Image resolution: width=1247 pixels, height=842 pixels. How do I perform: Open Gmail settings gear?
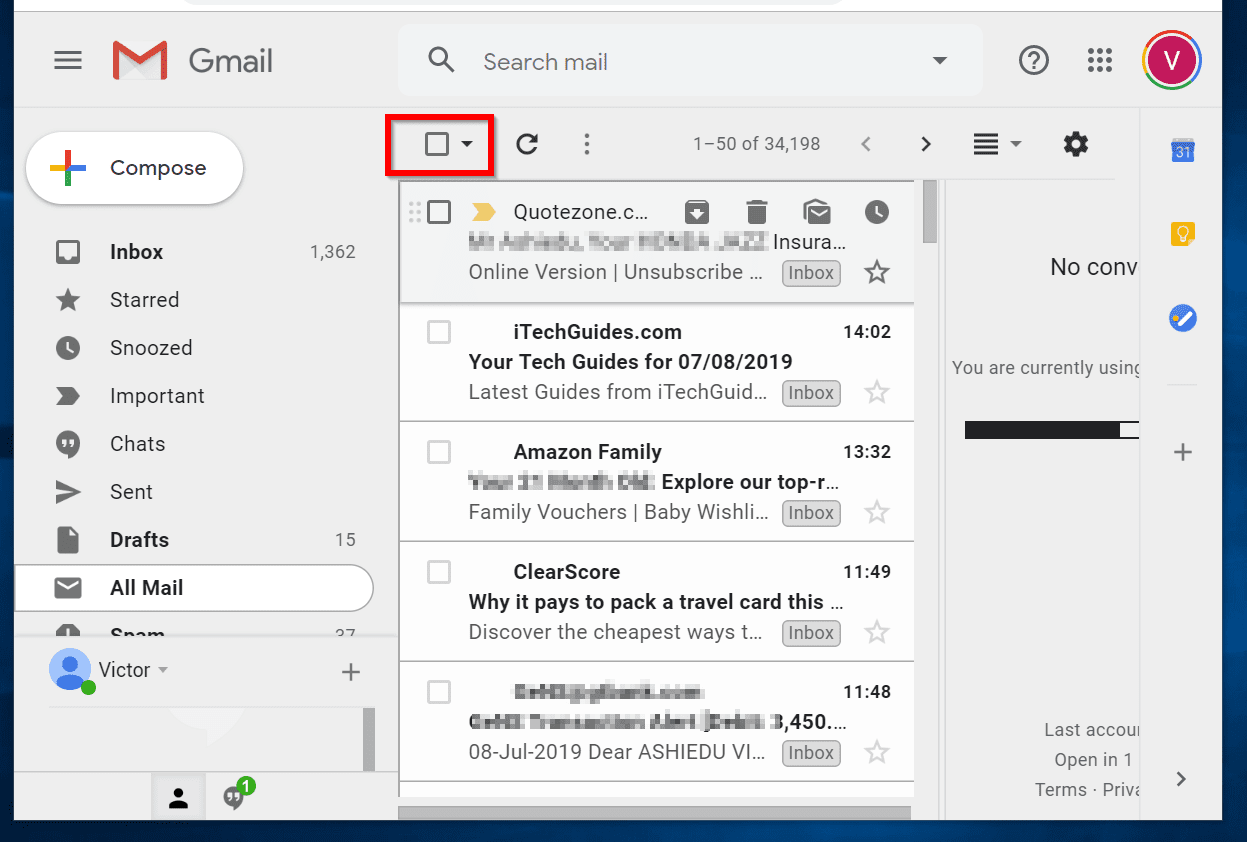click(1075, 143)
